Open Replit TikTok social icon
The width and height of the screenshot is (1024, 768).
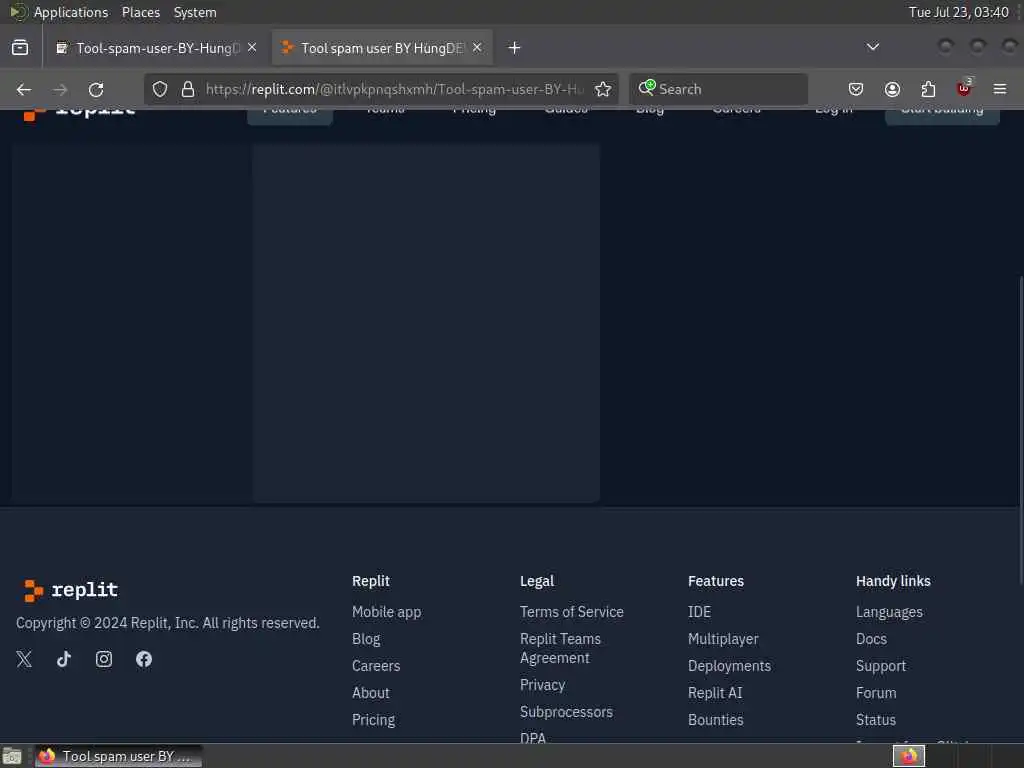coord(64,659)
